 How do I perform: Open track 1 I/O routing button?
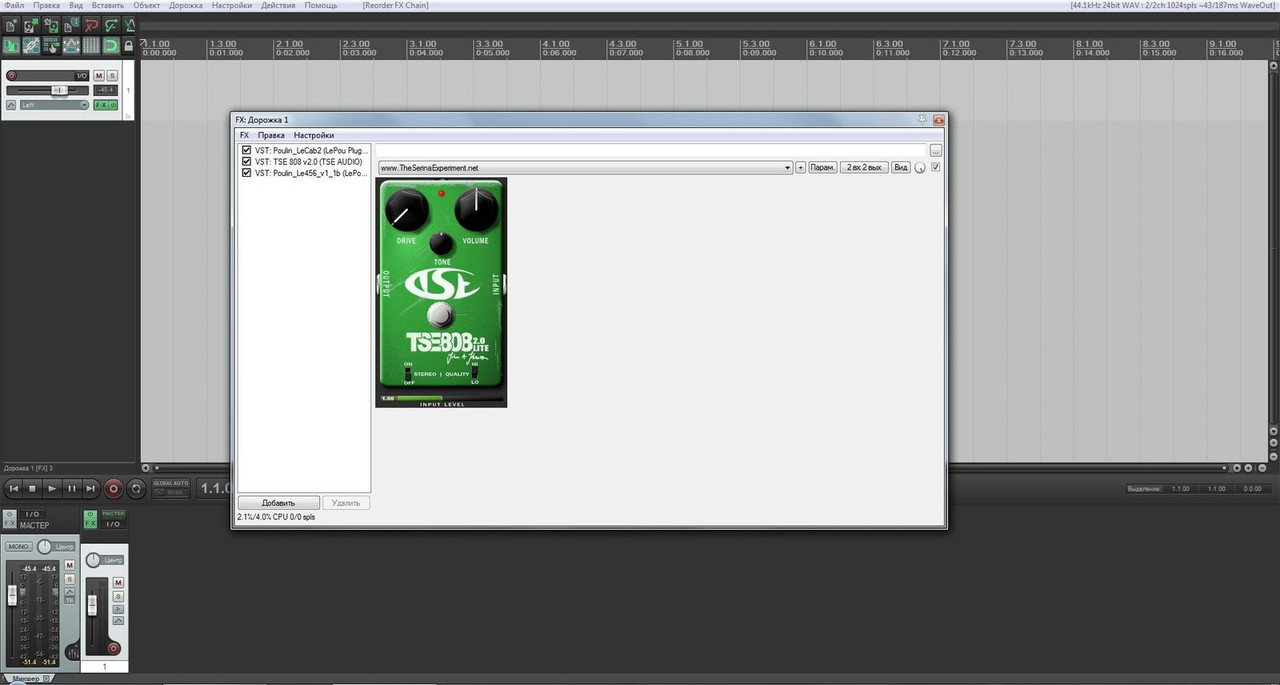pos(82,75)
